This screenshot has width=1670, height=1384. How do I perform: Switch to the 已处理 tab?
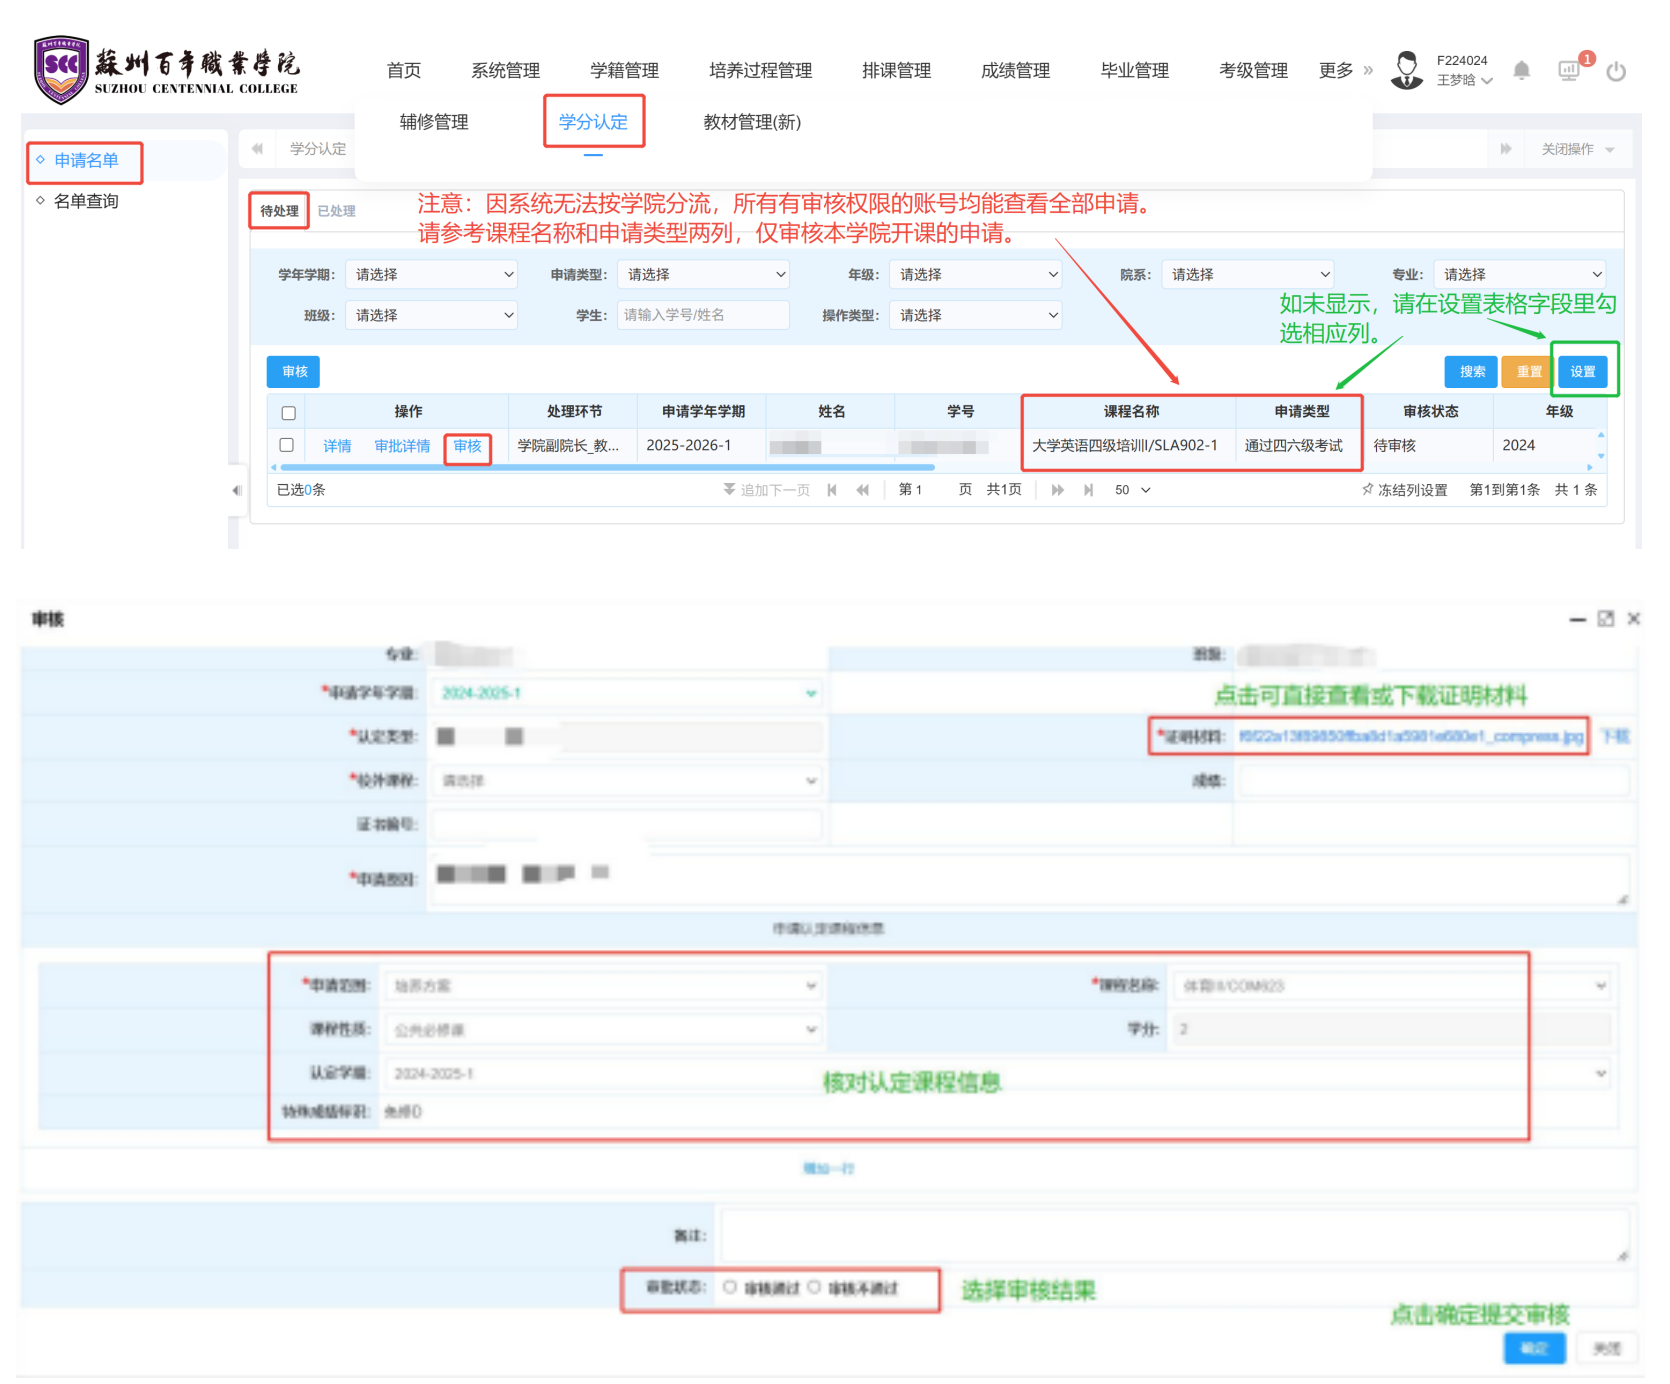click(336, 211)
